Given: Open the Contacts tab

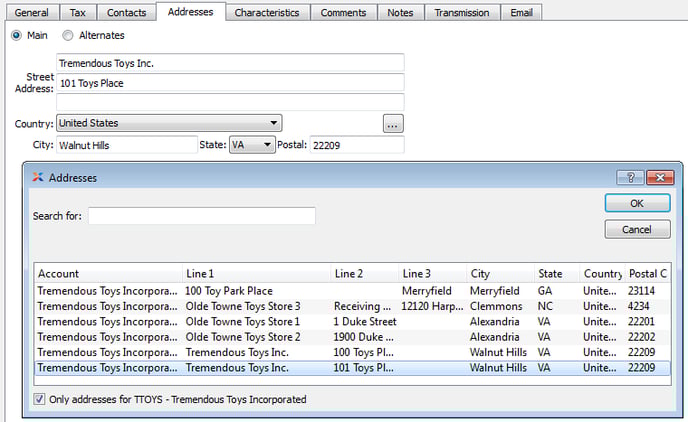Looking at the screenshot, I should (126, 13).
